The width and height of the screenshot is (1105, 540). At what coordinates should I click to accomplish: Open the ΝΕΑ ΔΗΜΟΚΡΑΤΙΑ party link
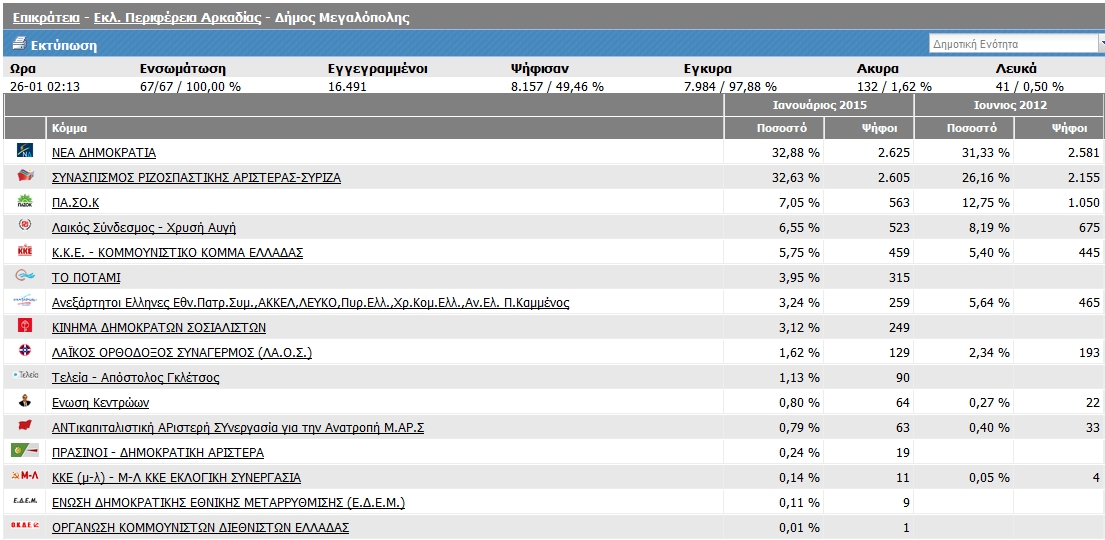point(104,153)
